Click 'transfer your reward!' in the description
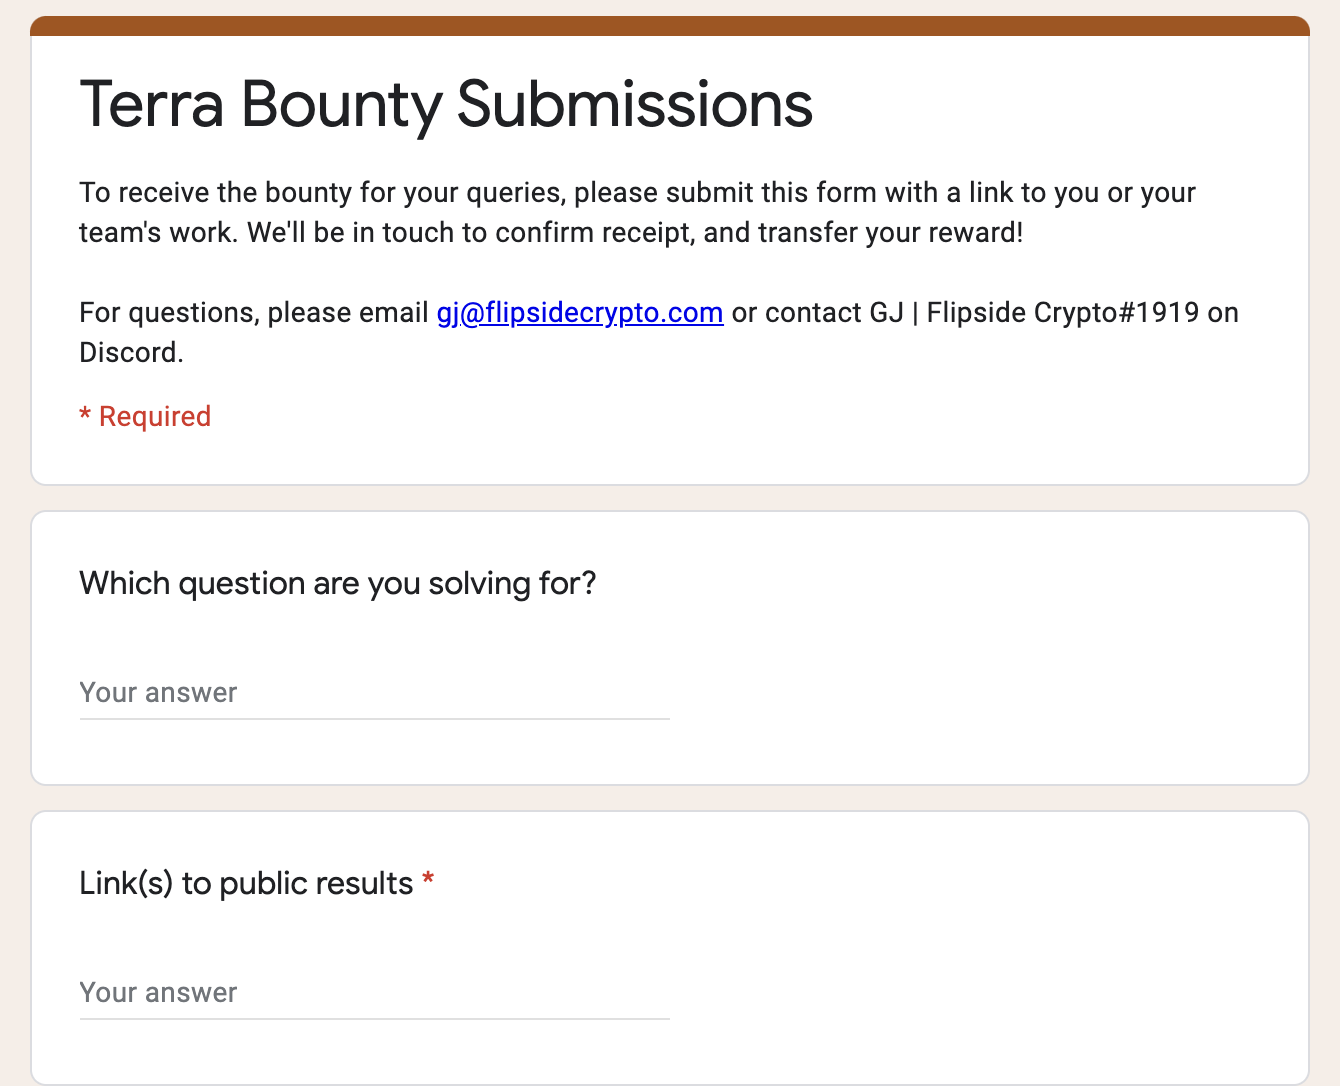The height and width of the screenshot is (1086, 1340). [x=890, y=233]
